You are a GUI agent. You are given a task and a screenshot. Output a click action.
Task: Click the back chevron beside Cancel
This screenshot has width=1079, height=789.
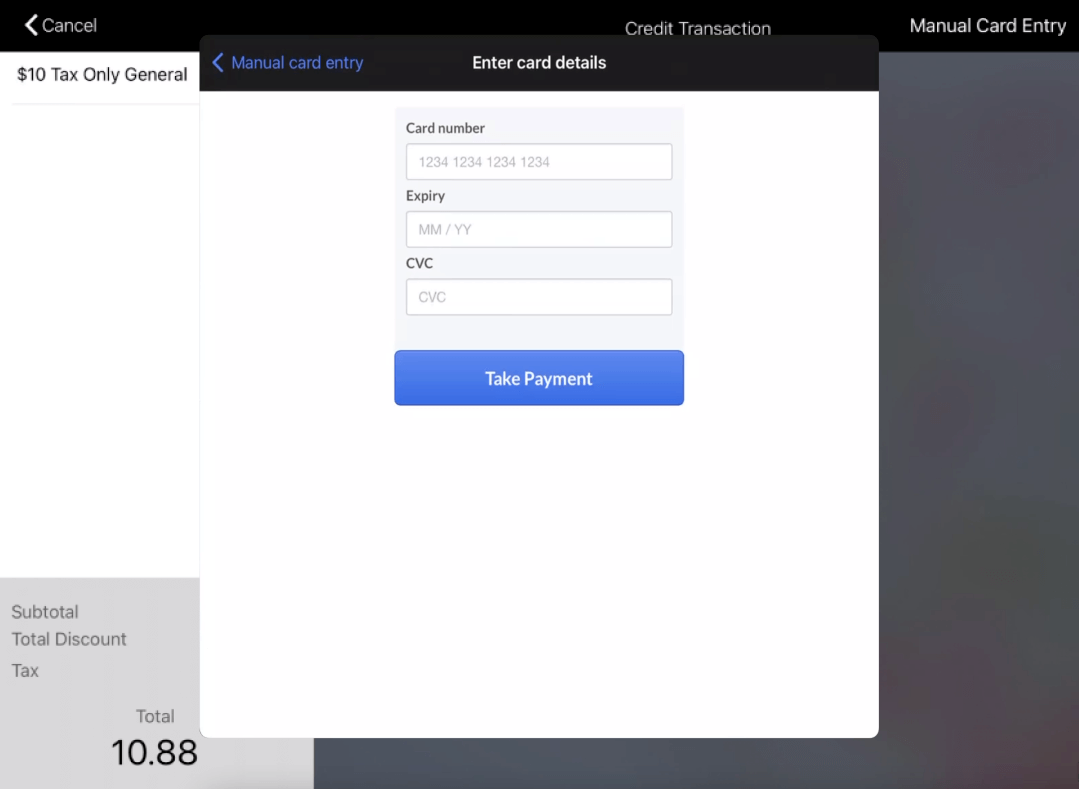(x=29, y=25)
